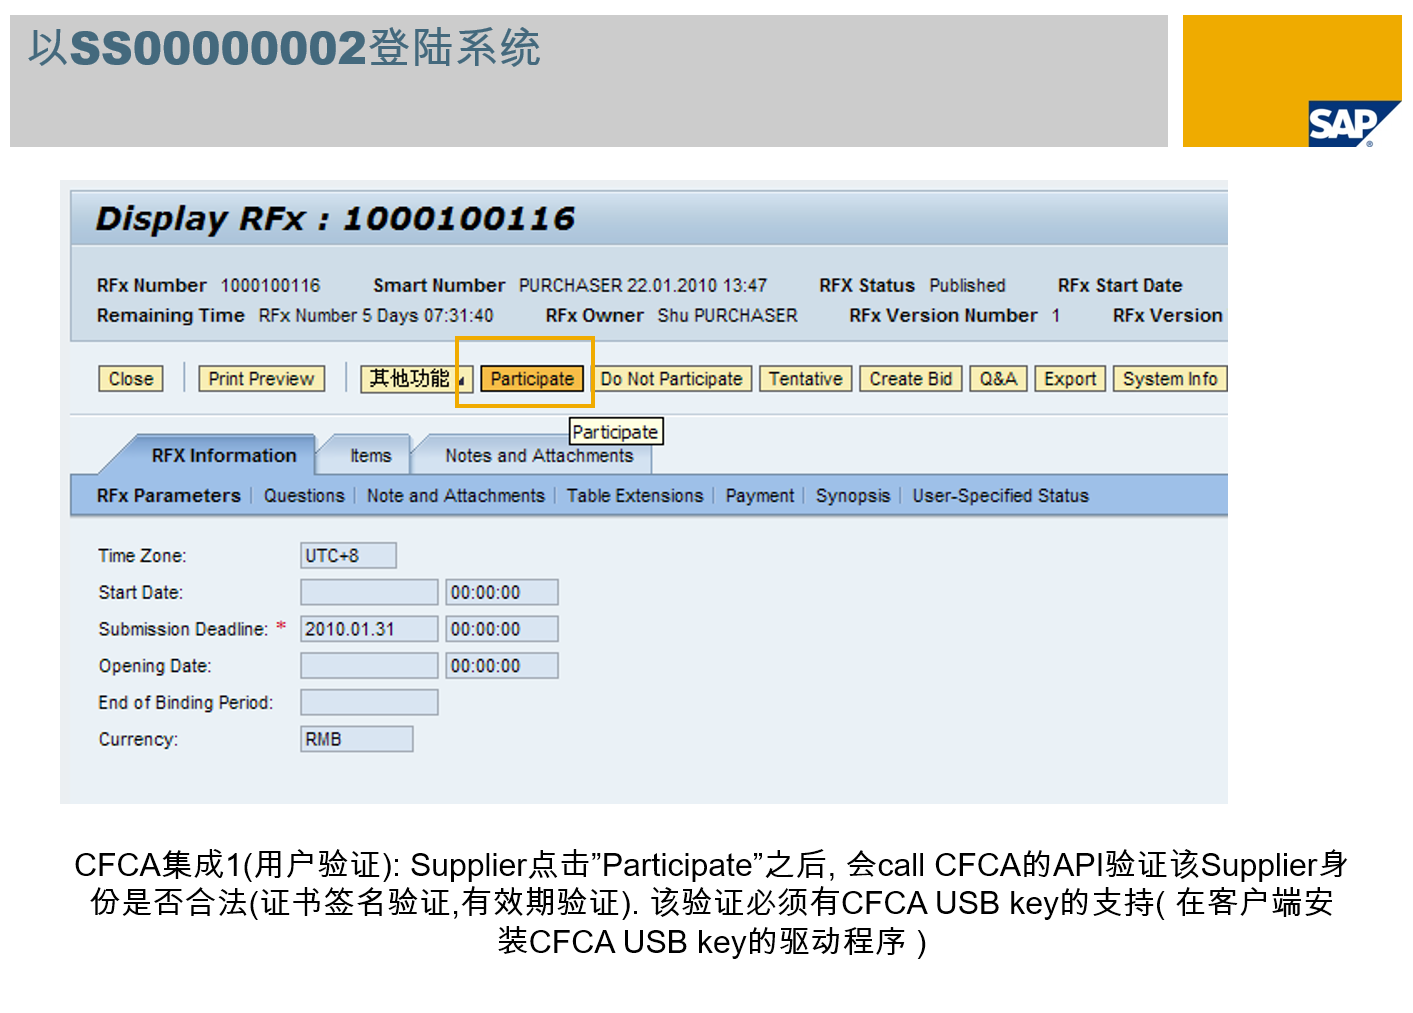Click the Time Zone field UTC+8
Viewport: 1413px width, 1013px height.
[348, 555]
